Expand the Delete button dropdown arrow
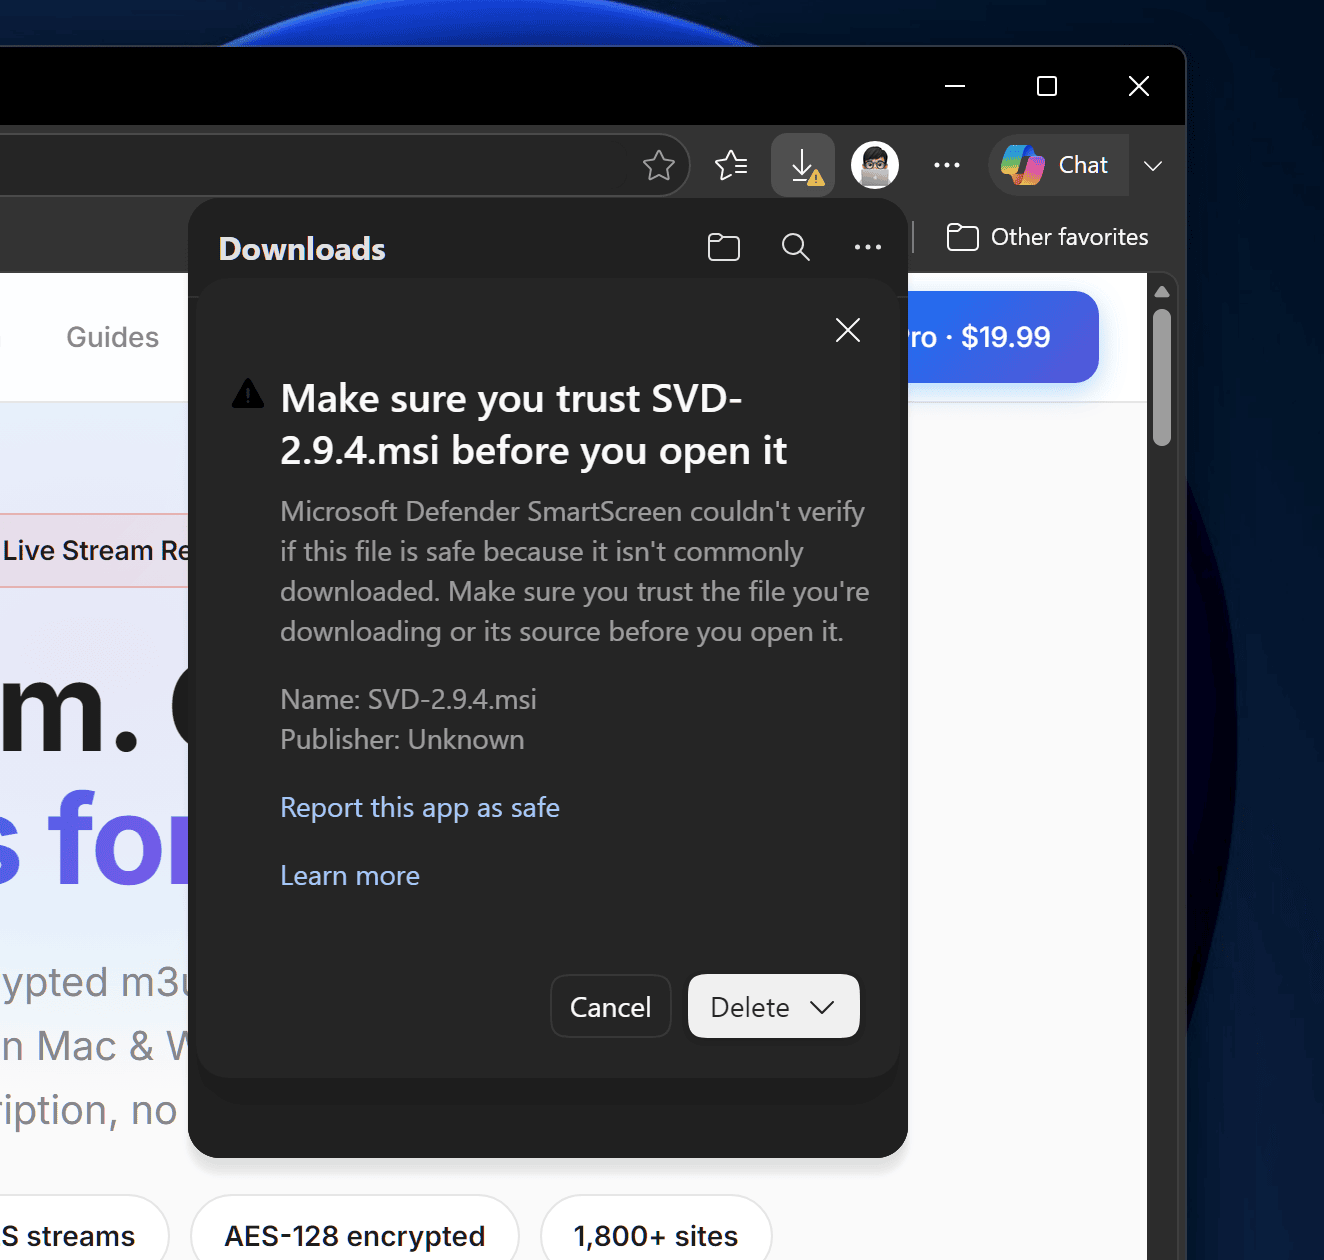This screenshot has height=1260, width=1324. [822, 1007]
